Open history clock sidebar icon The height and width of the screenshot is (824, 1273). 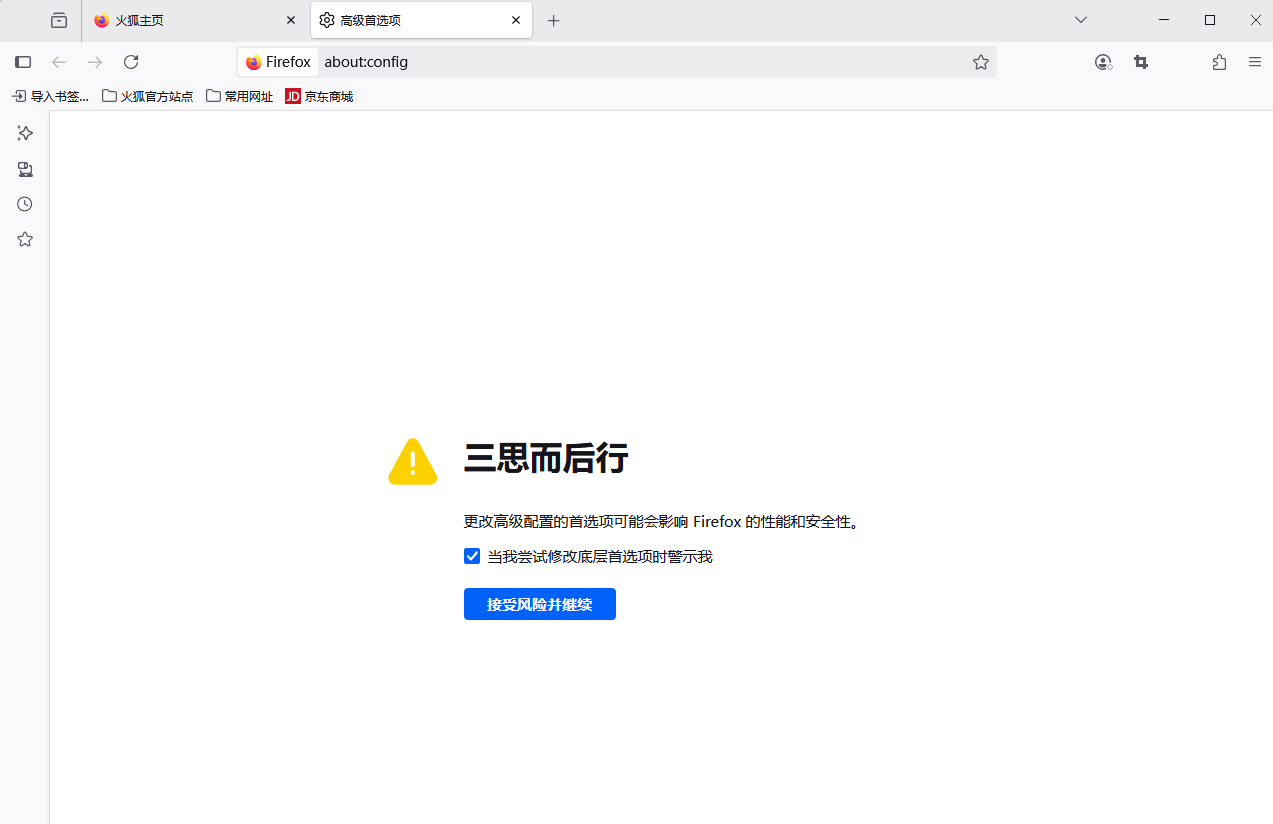point(25,204)
